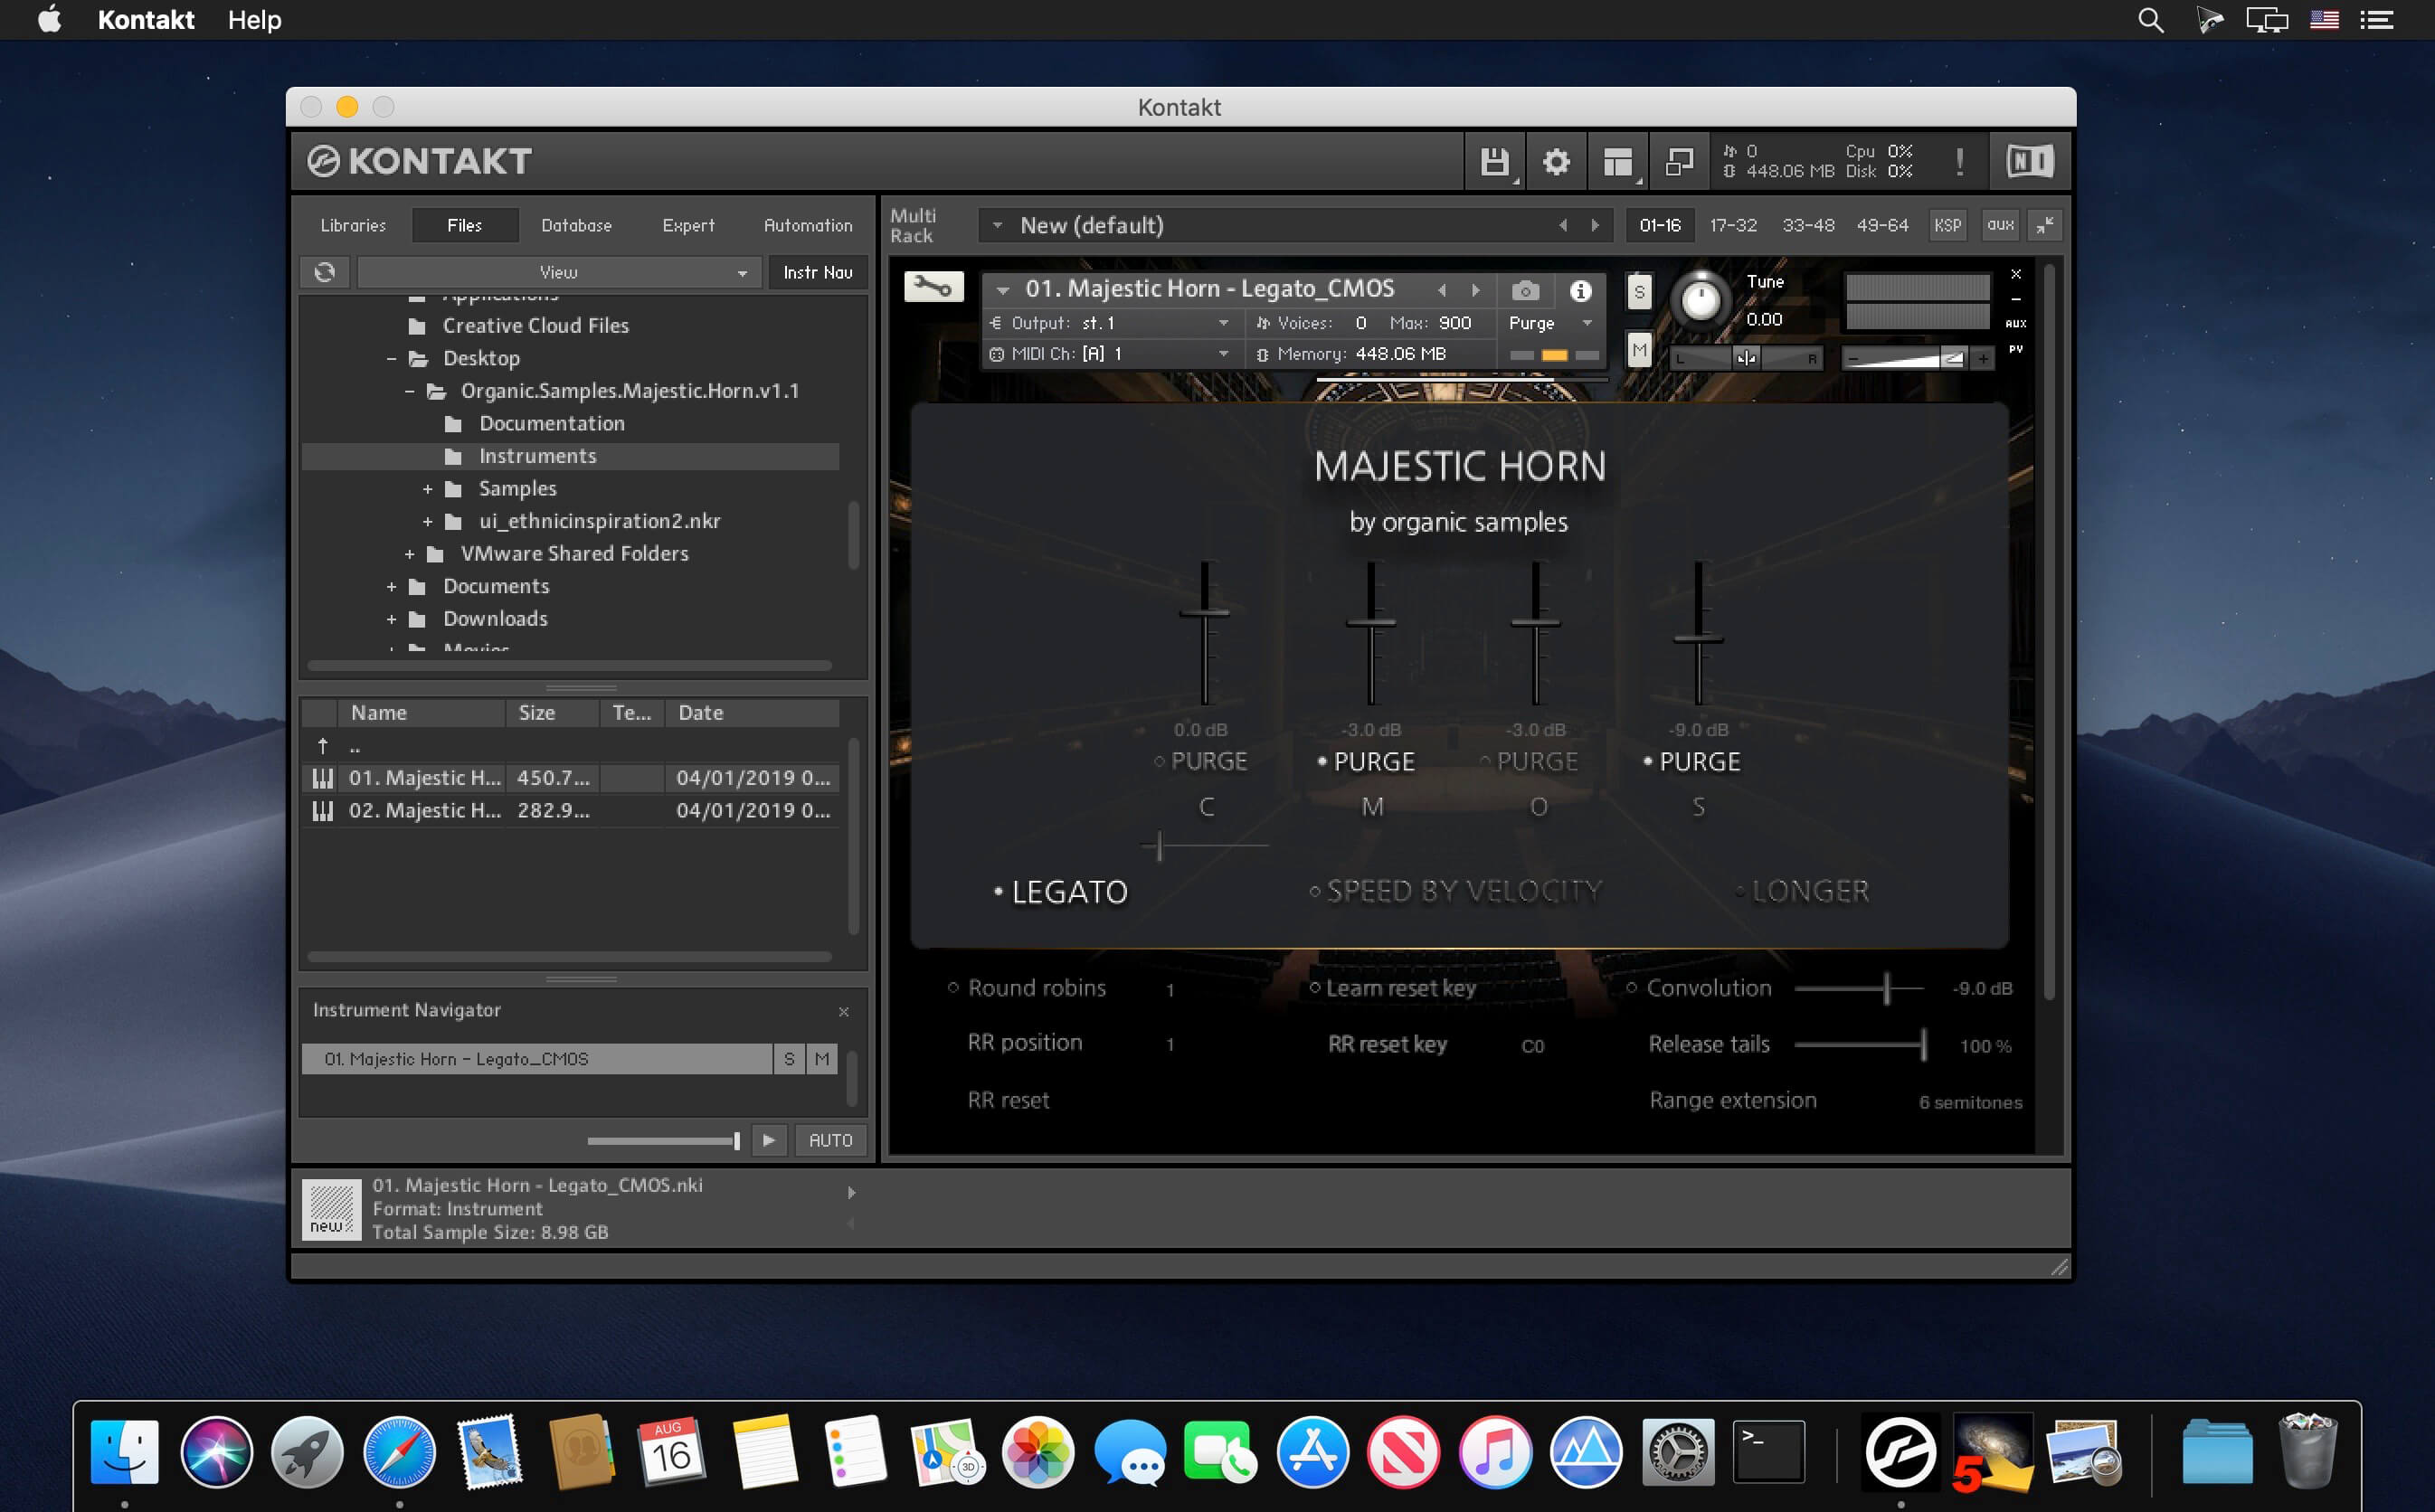The width and height of the screenshot is (2435, 1512).
Task: Toggle PURGE for the S microphone
Action: point(1692,762)
